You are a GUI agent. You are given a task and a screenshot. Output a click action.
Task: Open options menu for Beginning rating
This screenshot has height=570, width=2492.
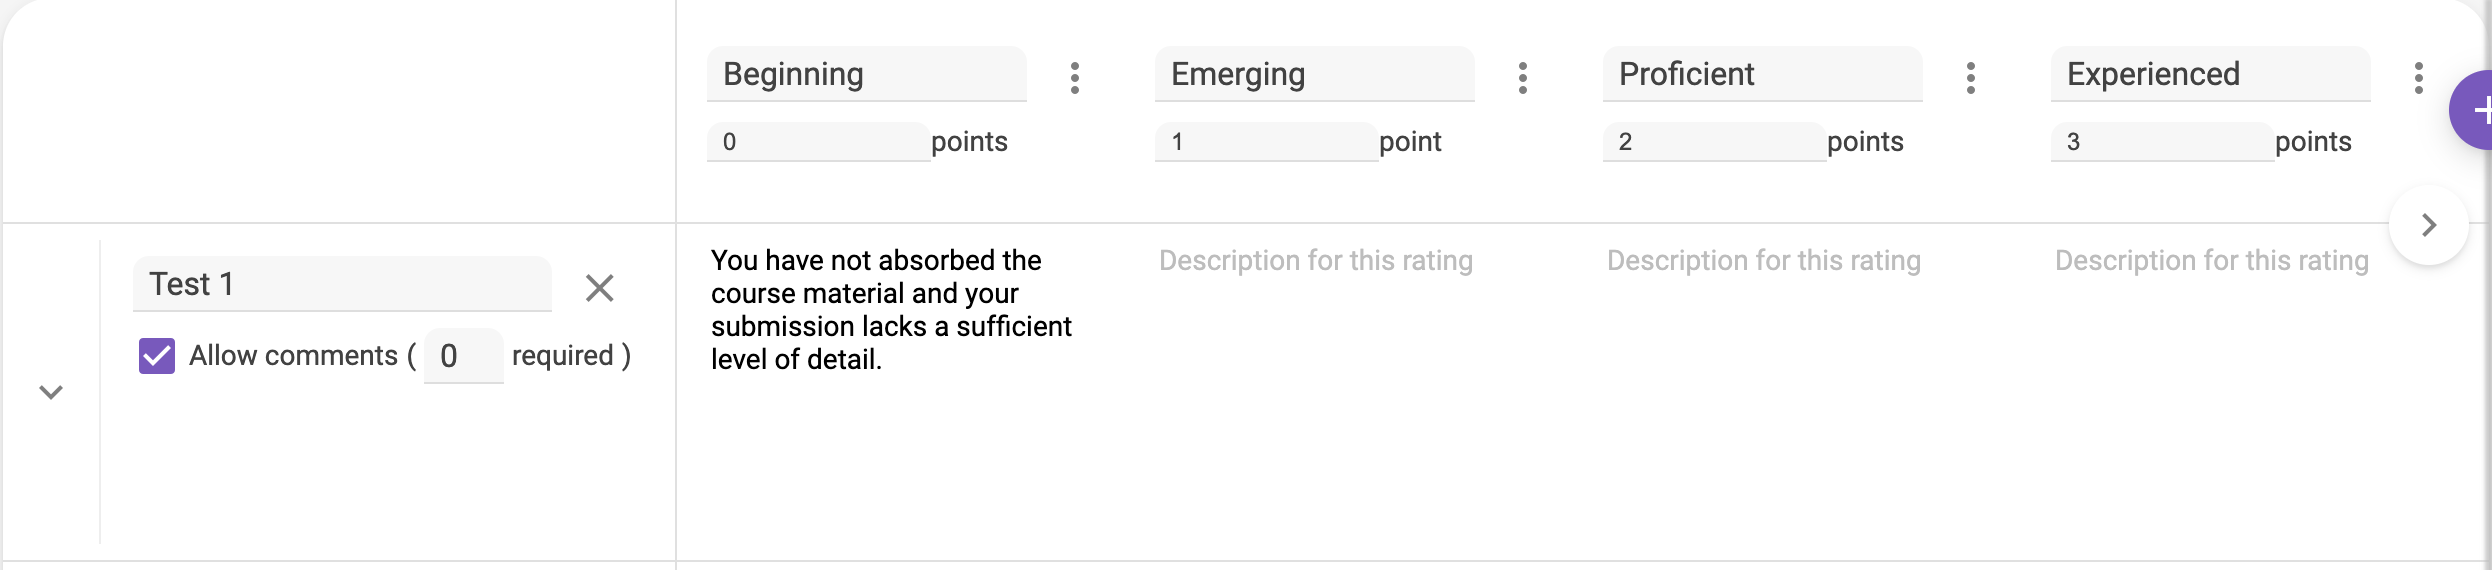click(x=1074, y=78)
